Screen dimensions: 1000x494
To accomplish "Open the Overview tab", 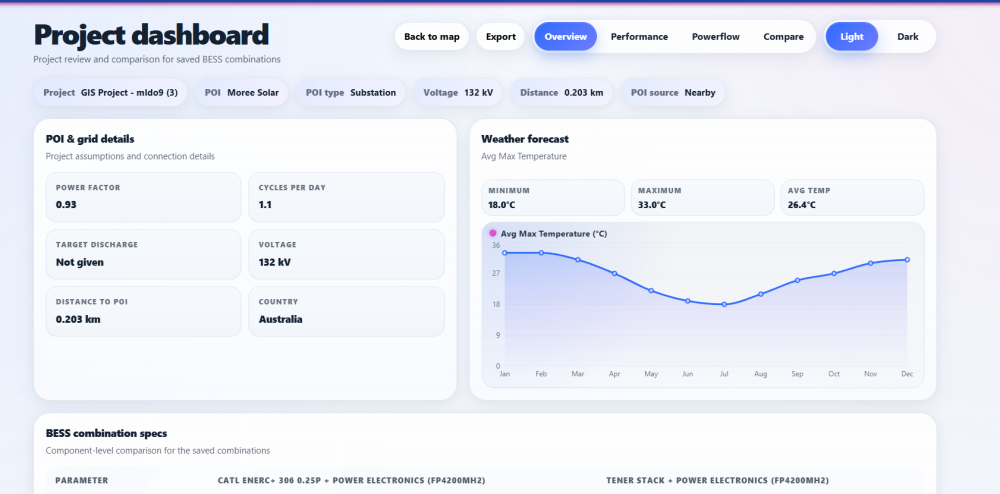I will pyautogui.click(x=566, y=36).
